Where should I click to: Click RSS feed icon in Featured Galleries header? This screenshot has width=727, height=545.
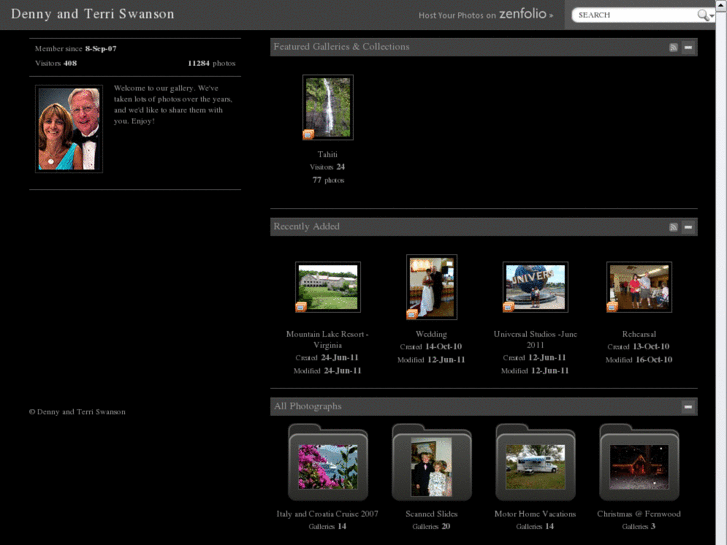[674, 47]
